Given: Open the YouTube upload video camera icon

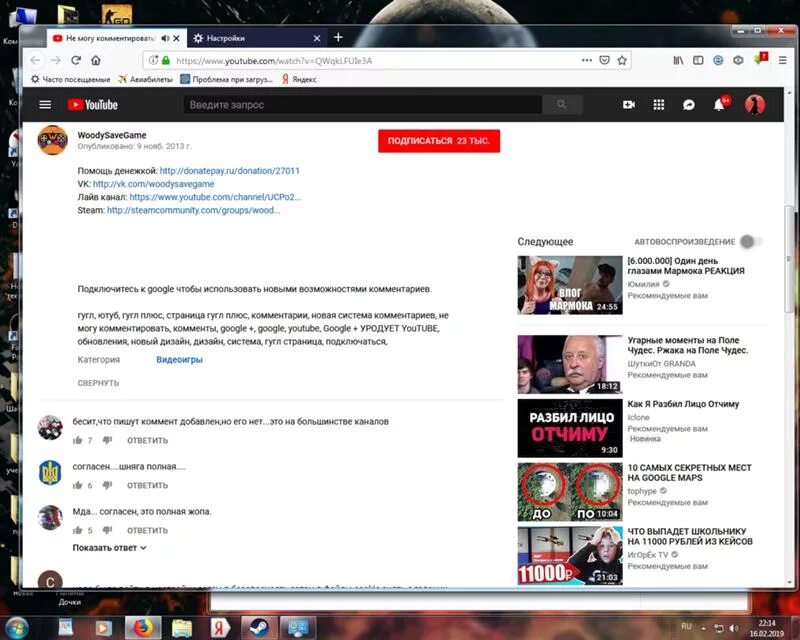Looking at the screenshot, I should coord(629,105).
